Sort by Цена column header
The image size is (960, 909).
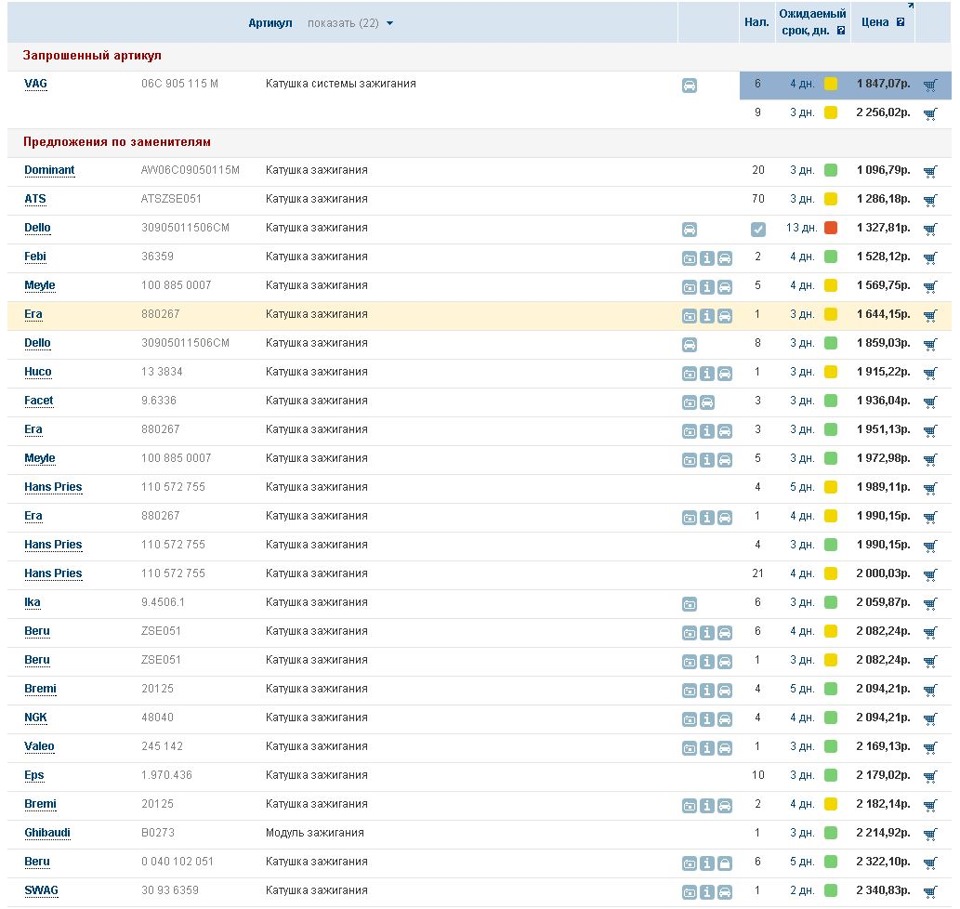click(875, 22)
